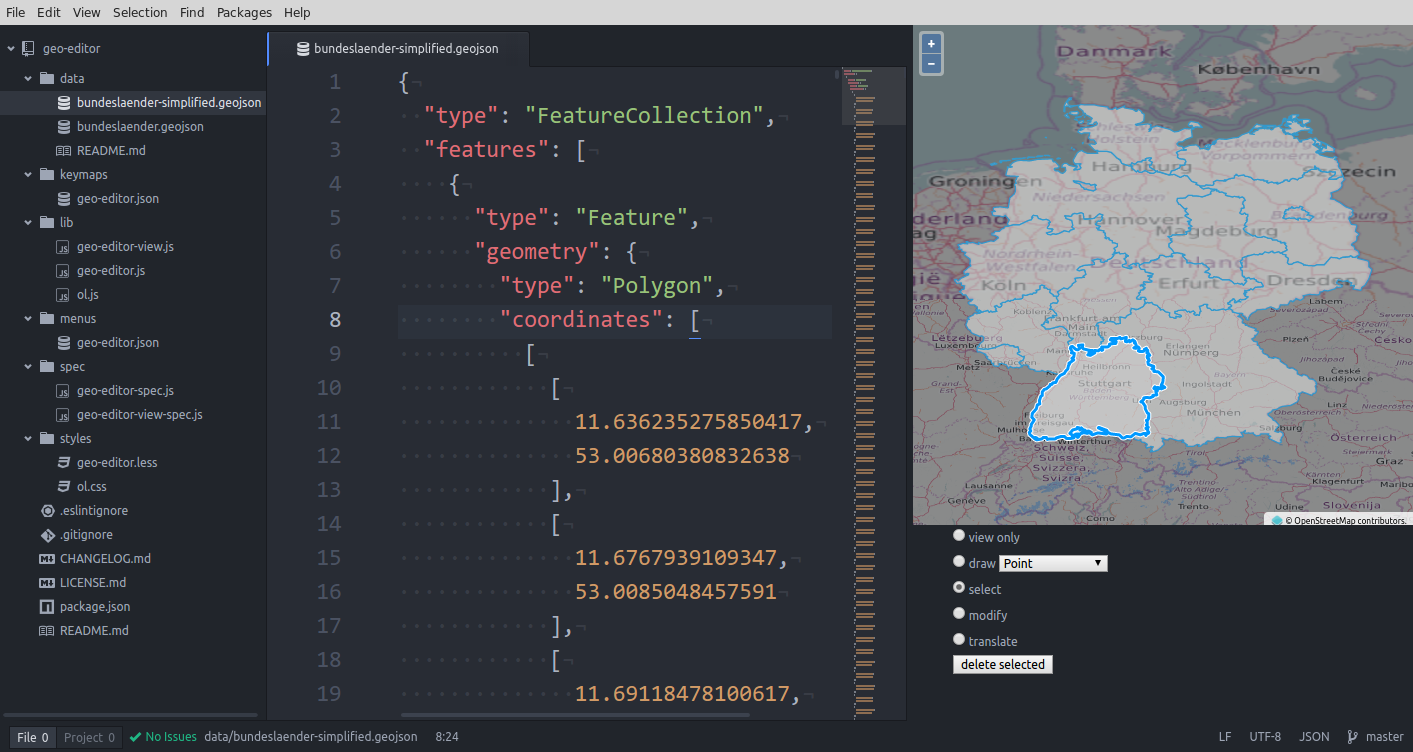Open the File menu
The image size is (1413, 752).
click(x=15, y=12)
